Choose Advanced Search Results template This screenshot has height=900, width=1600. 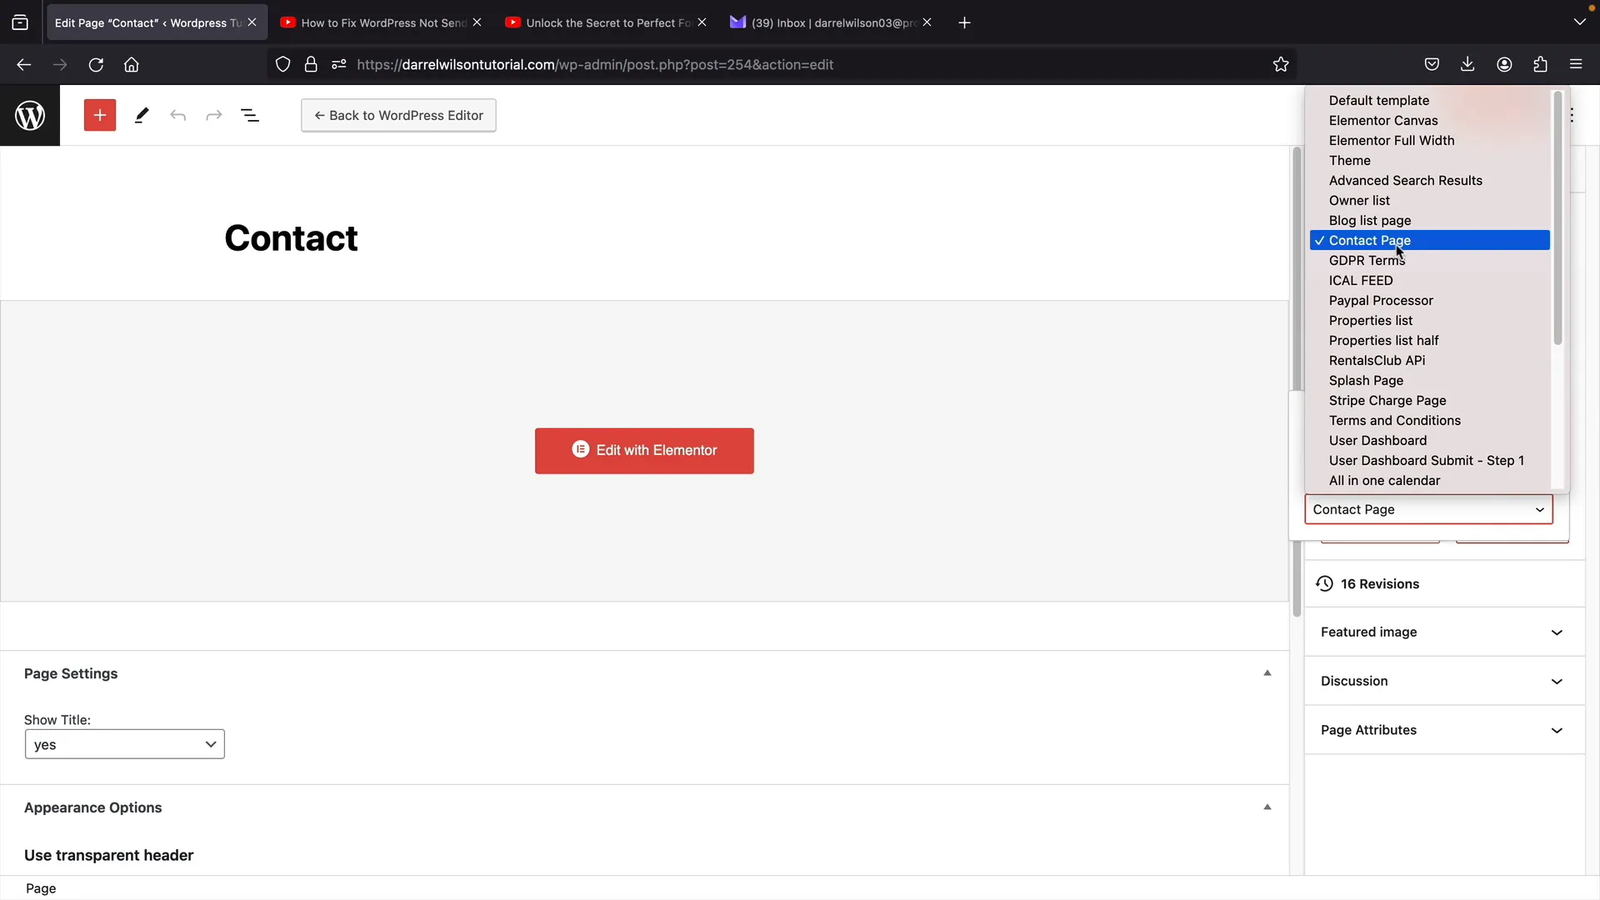[x=1429, y=180]
